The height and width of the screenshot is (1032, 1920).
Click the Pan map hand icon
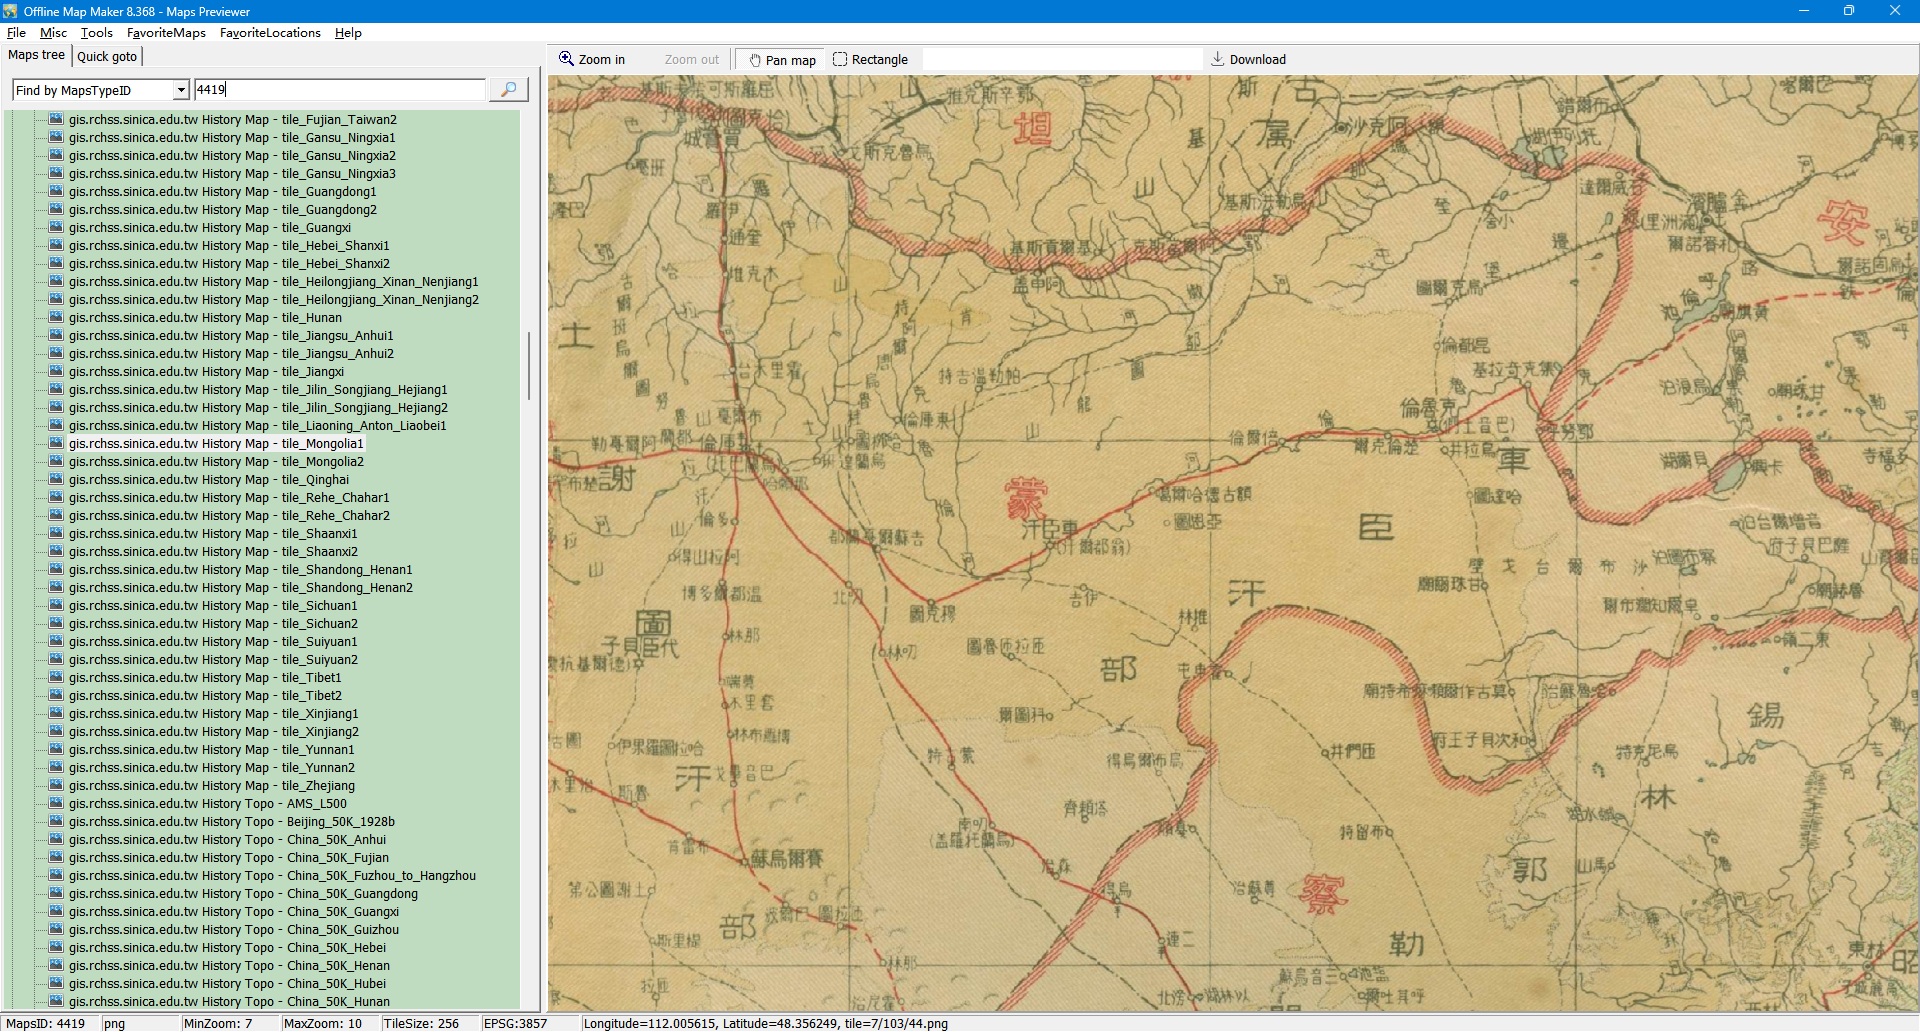pyautogui.click(x=755, y=60)
